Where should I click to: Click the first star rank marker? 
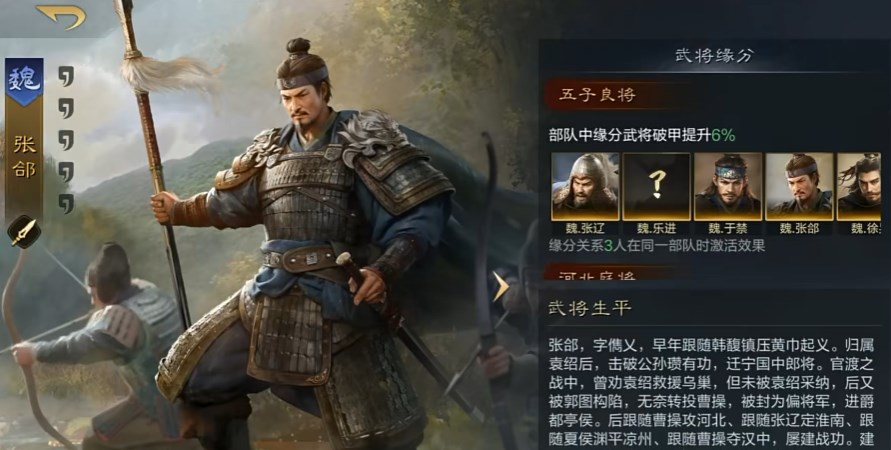point(66,76)
